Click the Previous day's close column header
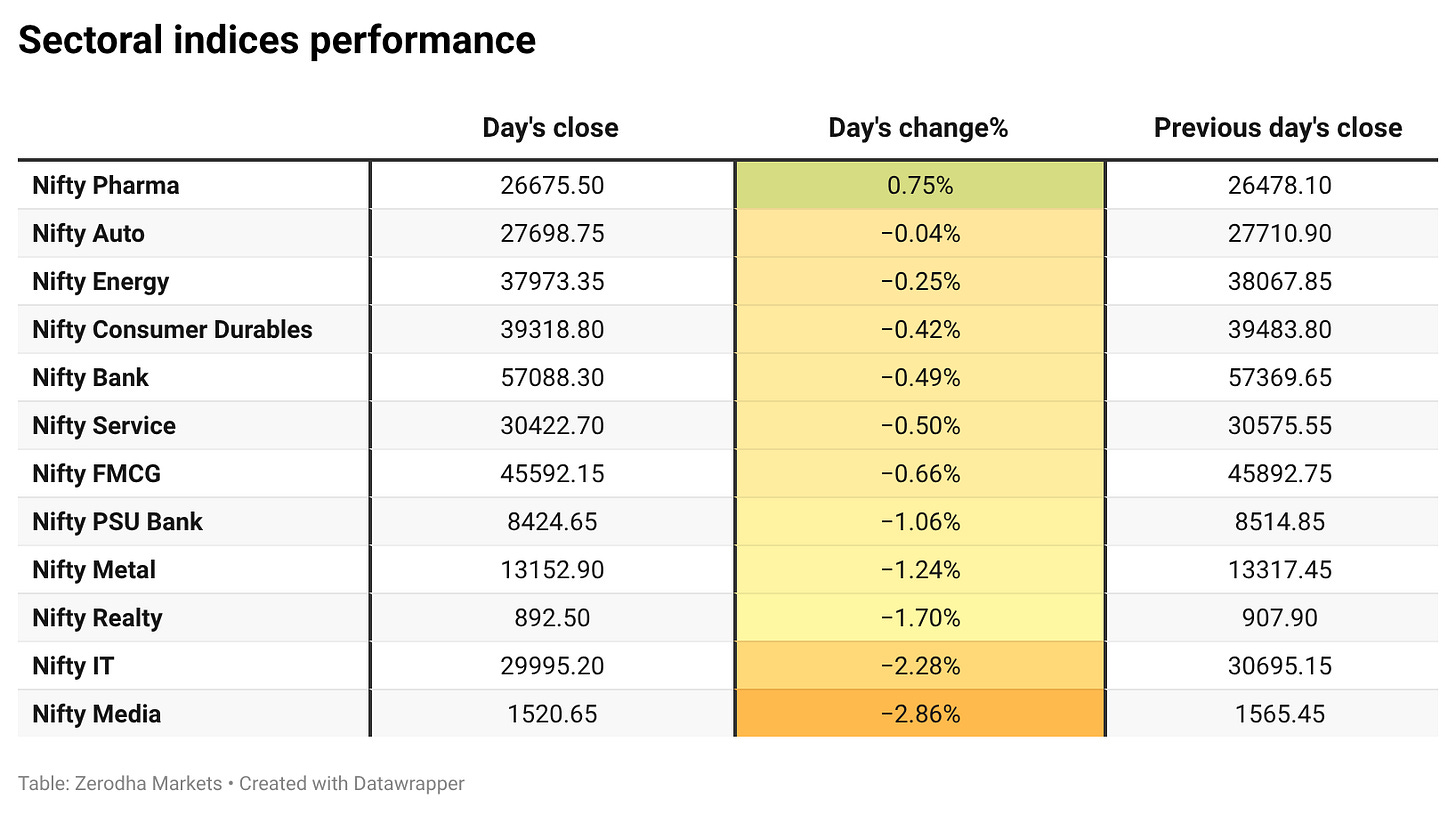The width and height of the screenshot is (1456, 813). [1278, 128]
